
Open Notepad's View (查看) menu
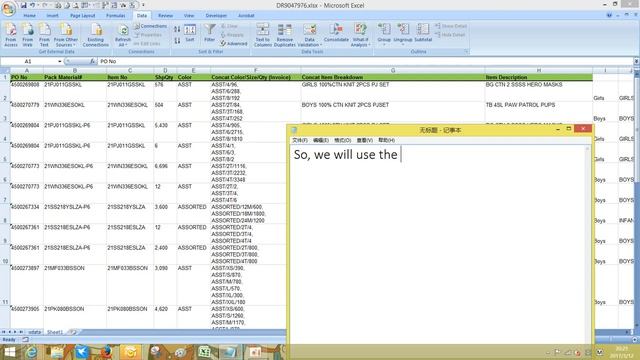pyautogui.click(x=364, y=140)
